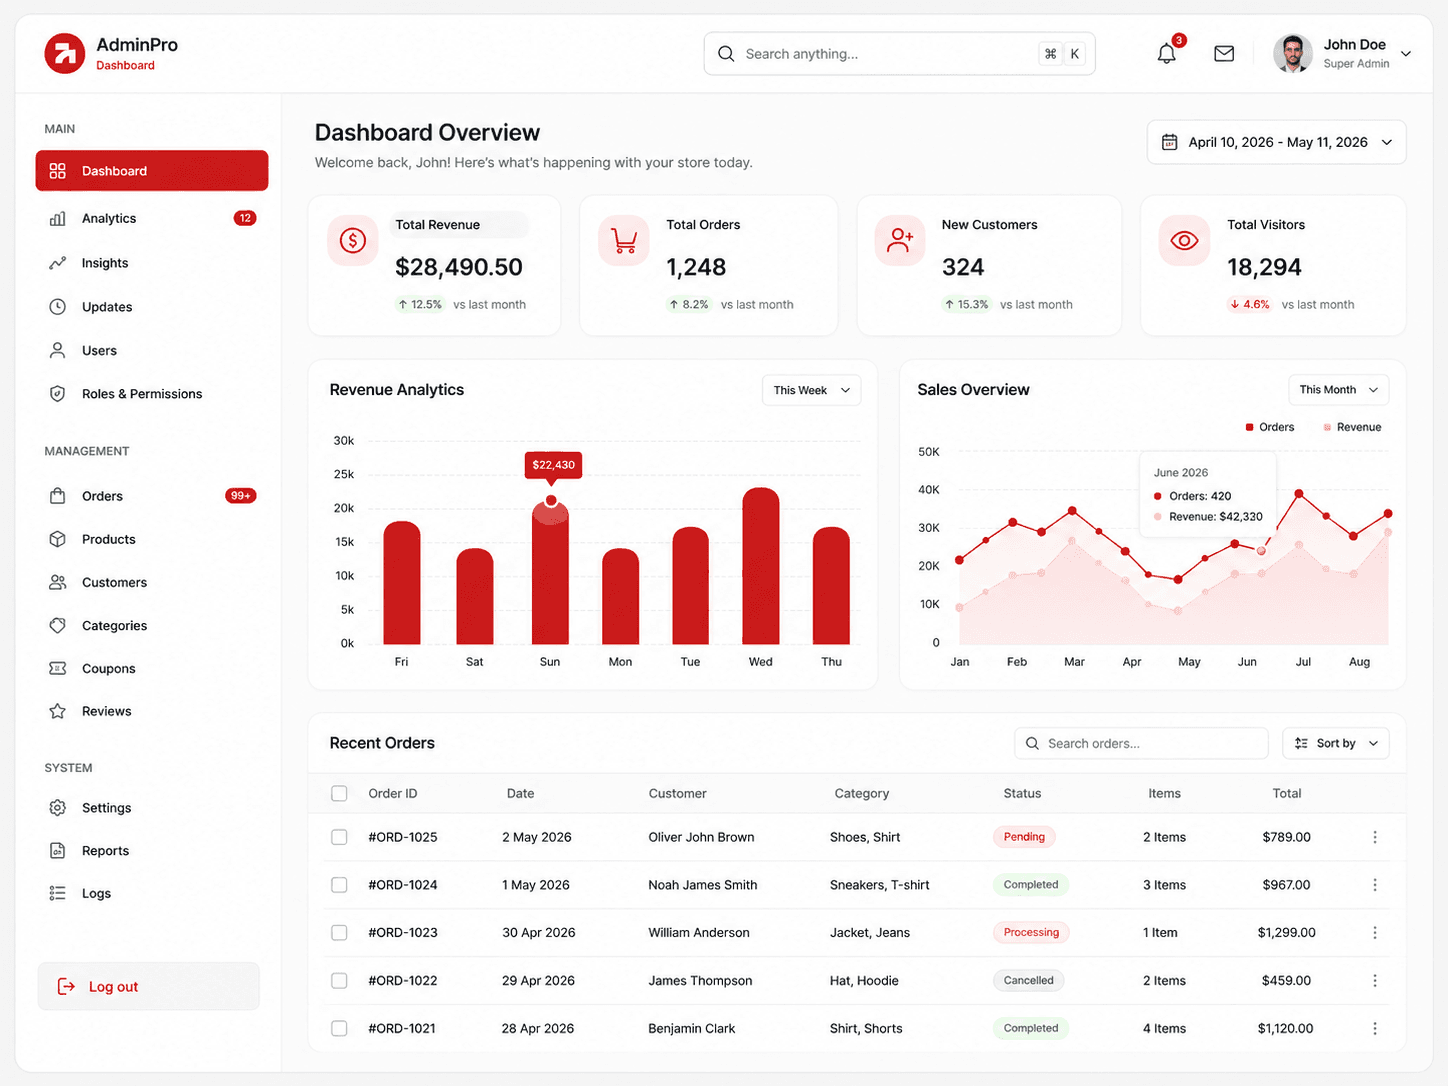Open row actions for order #ORD-1025
Image resolution: width=1448 pixels, height=1086 pixels.
pos(1375,837)
